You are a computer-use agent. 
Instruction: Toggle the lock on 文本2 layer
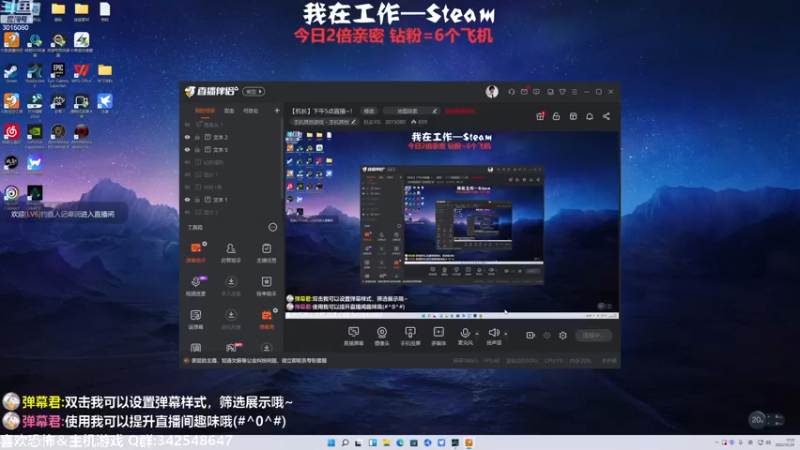pos(197,137)
